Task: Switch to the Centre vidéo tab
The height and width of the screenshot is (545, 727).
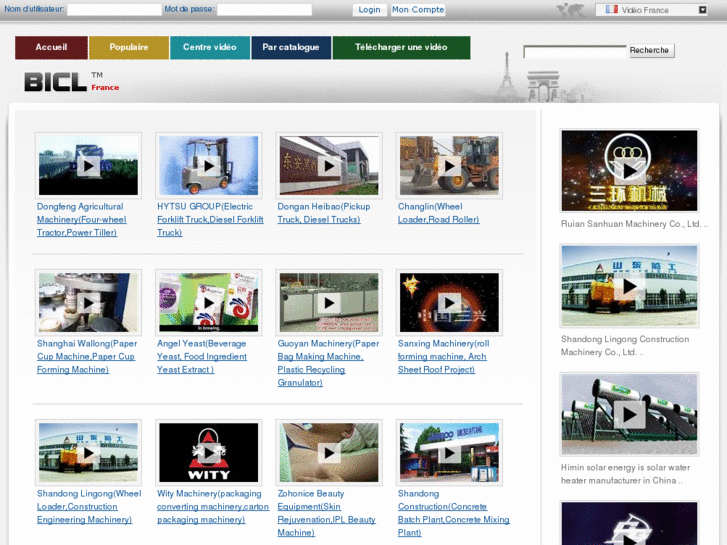Action: click(x=210, y=47)
